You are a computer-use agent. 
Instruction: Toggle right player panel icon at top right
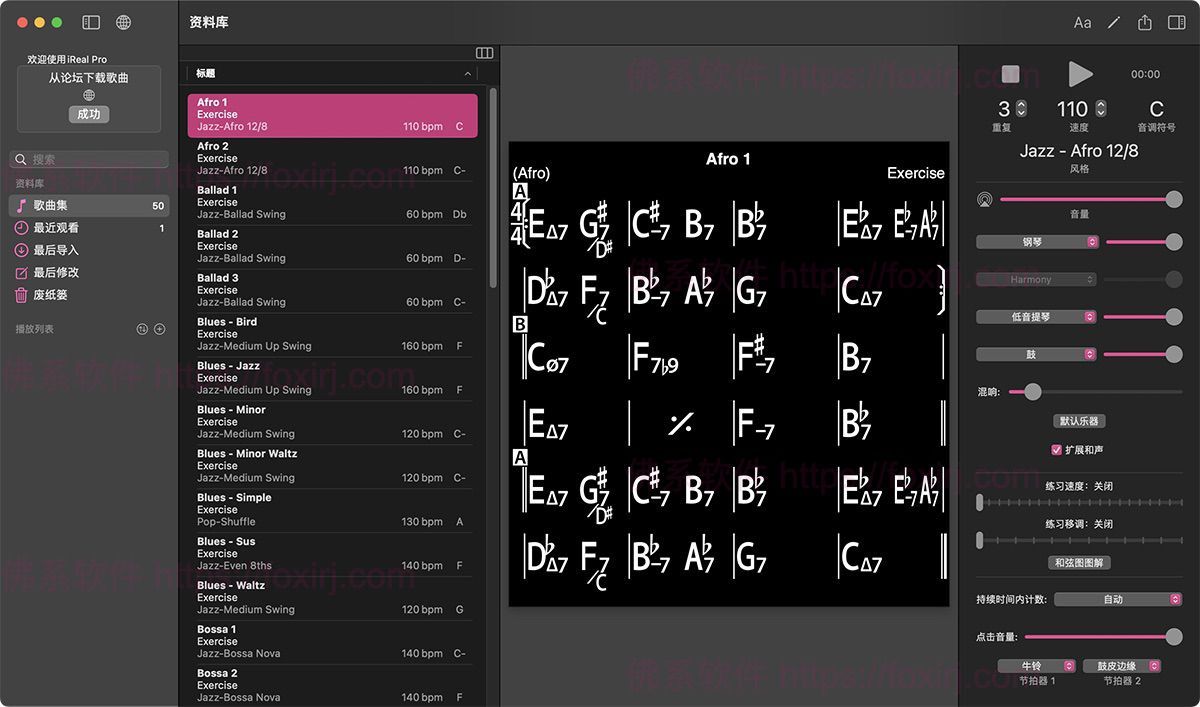1176,22
